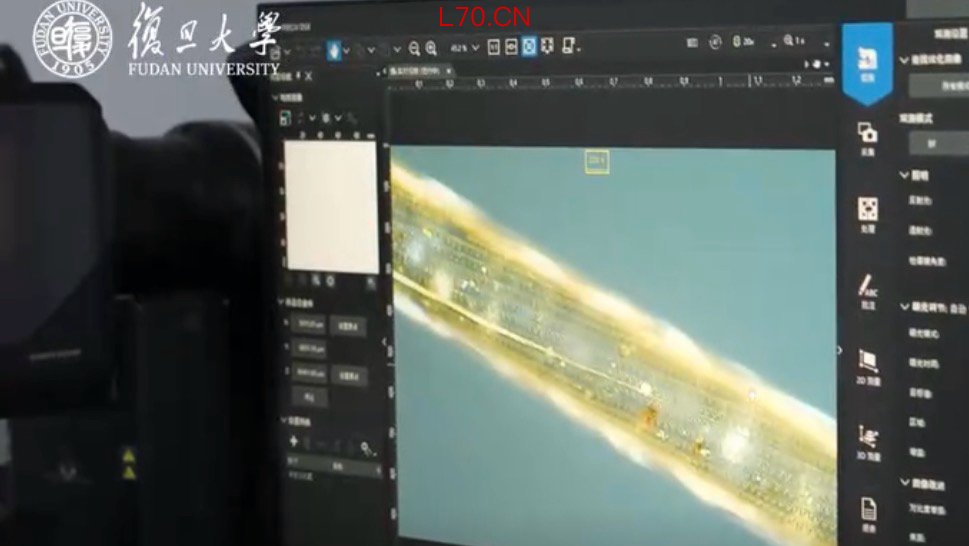Click the zoom in magnifier icon

[431, 48]
